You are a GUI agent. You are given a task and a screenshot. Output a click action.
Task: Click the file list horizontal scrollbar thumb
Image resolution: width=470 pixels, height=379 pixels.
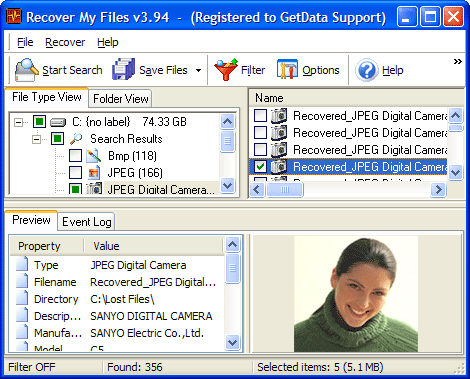[285, 190]
